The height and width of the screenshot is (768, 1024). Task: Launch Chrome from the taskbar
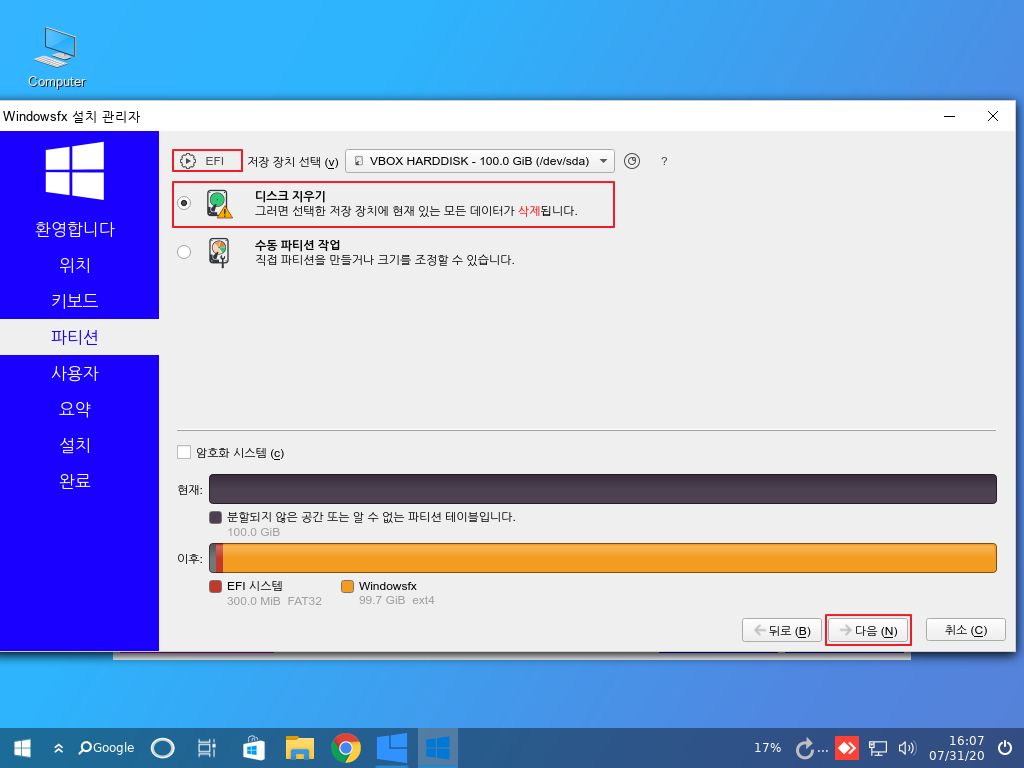coord(346,748)
